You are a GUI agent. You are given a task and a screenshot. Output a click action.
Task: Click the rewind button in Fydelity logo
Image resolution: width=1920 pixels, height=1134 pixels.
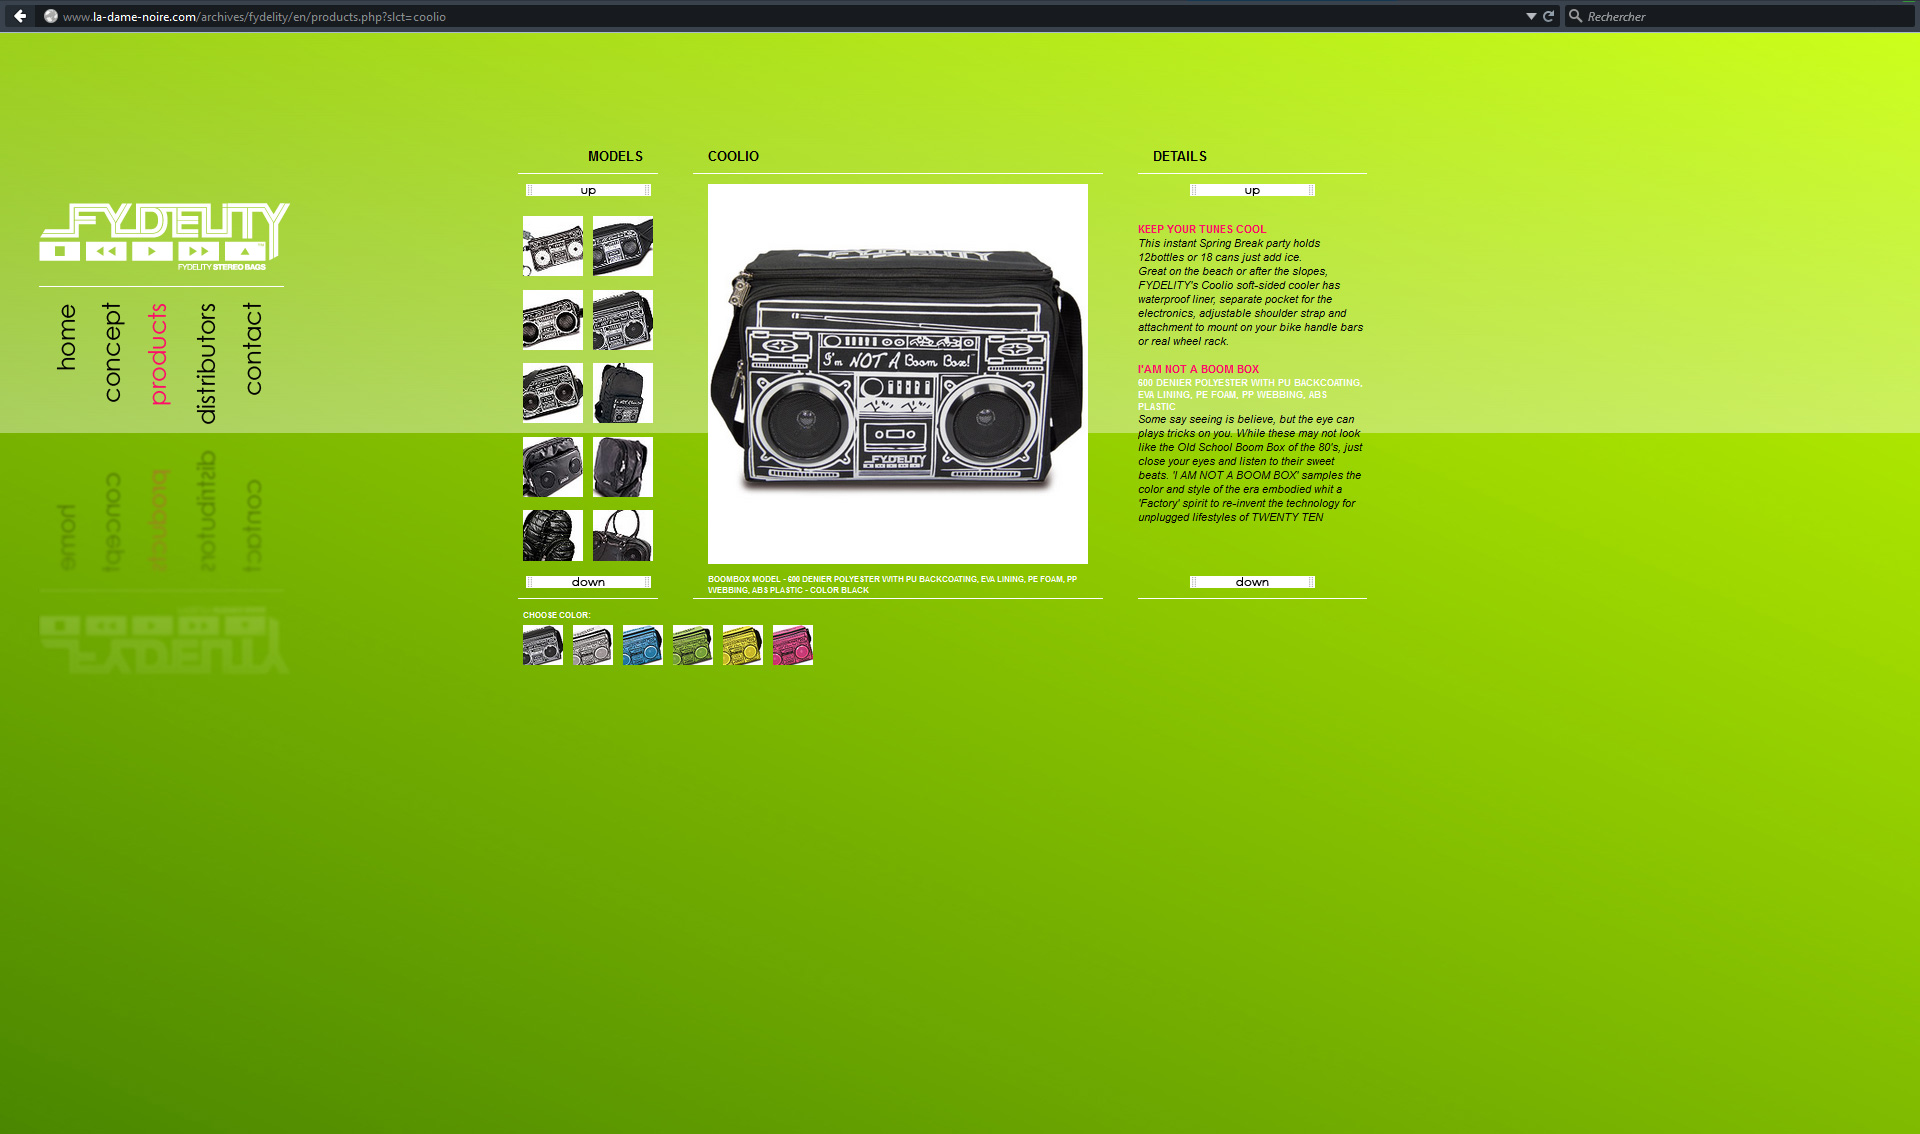[x=106, y=251]
